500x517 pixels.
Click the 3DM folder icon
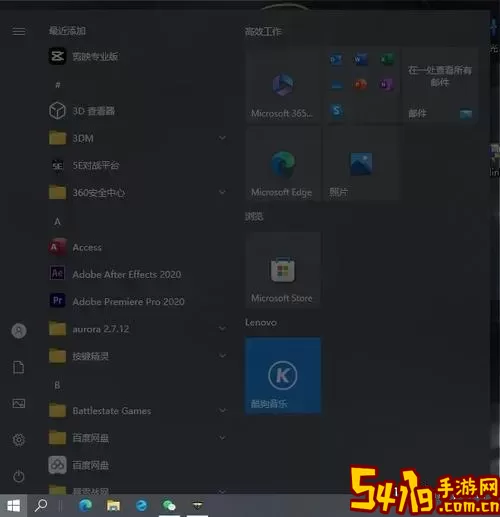pos(57,138)
